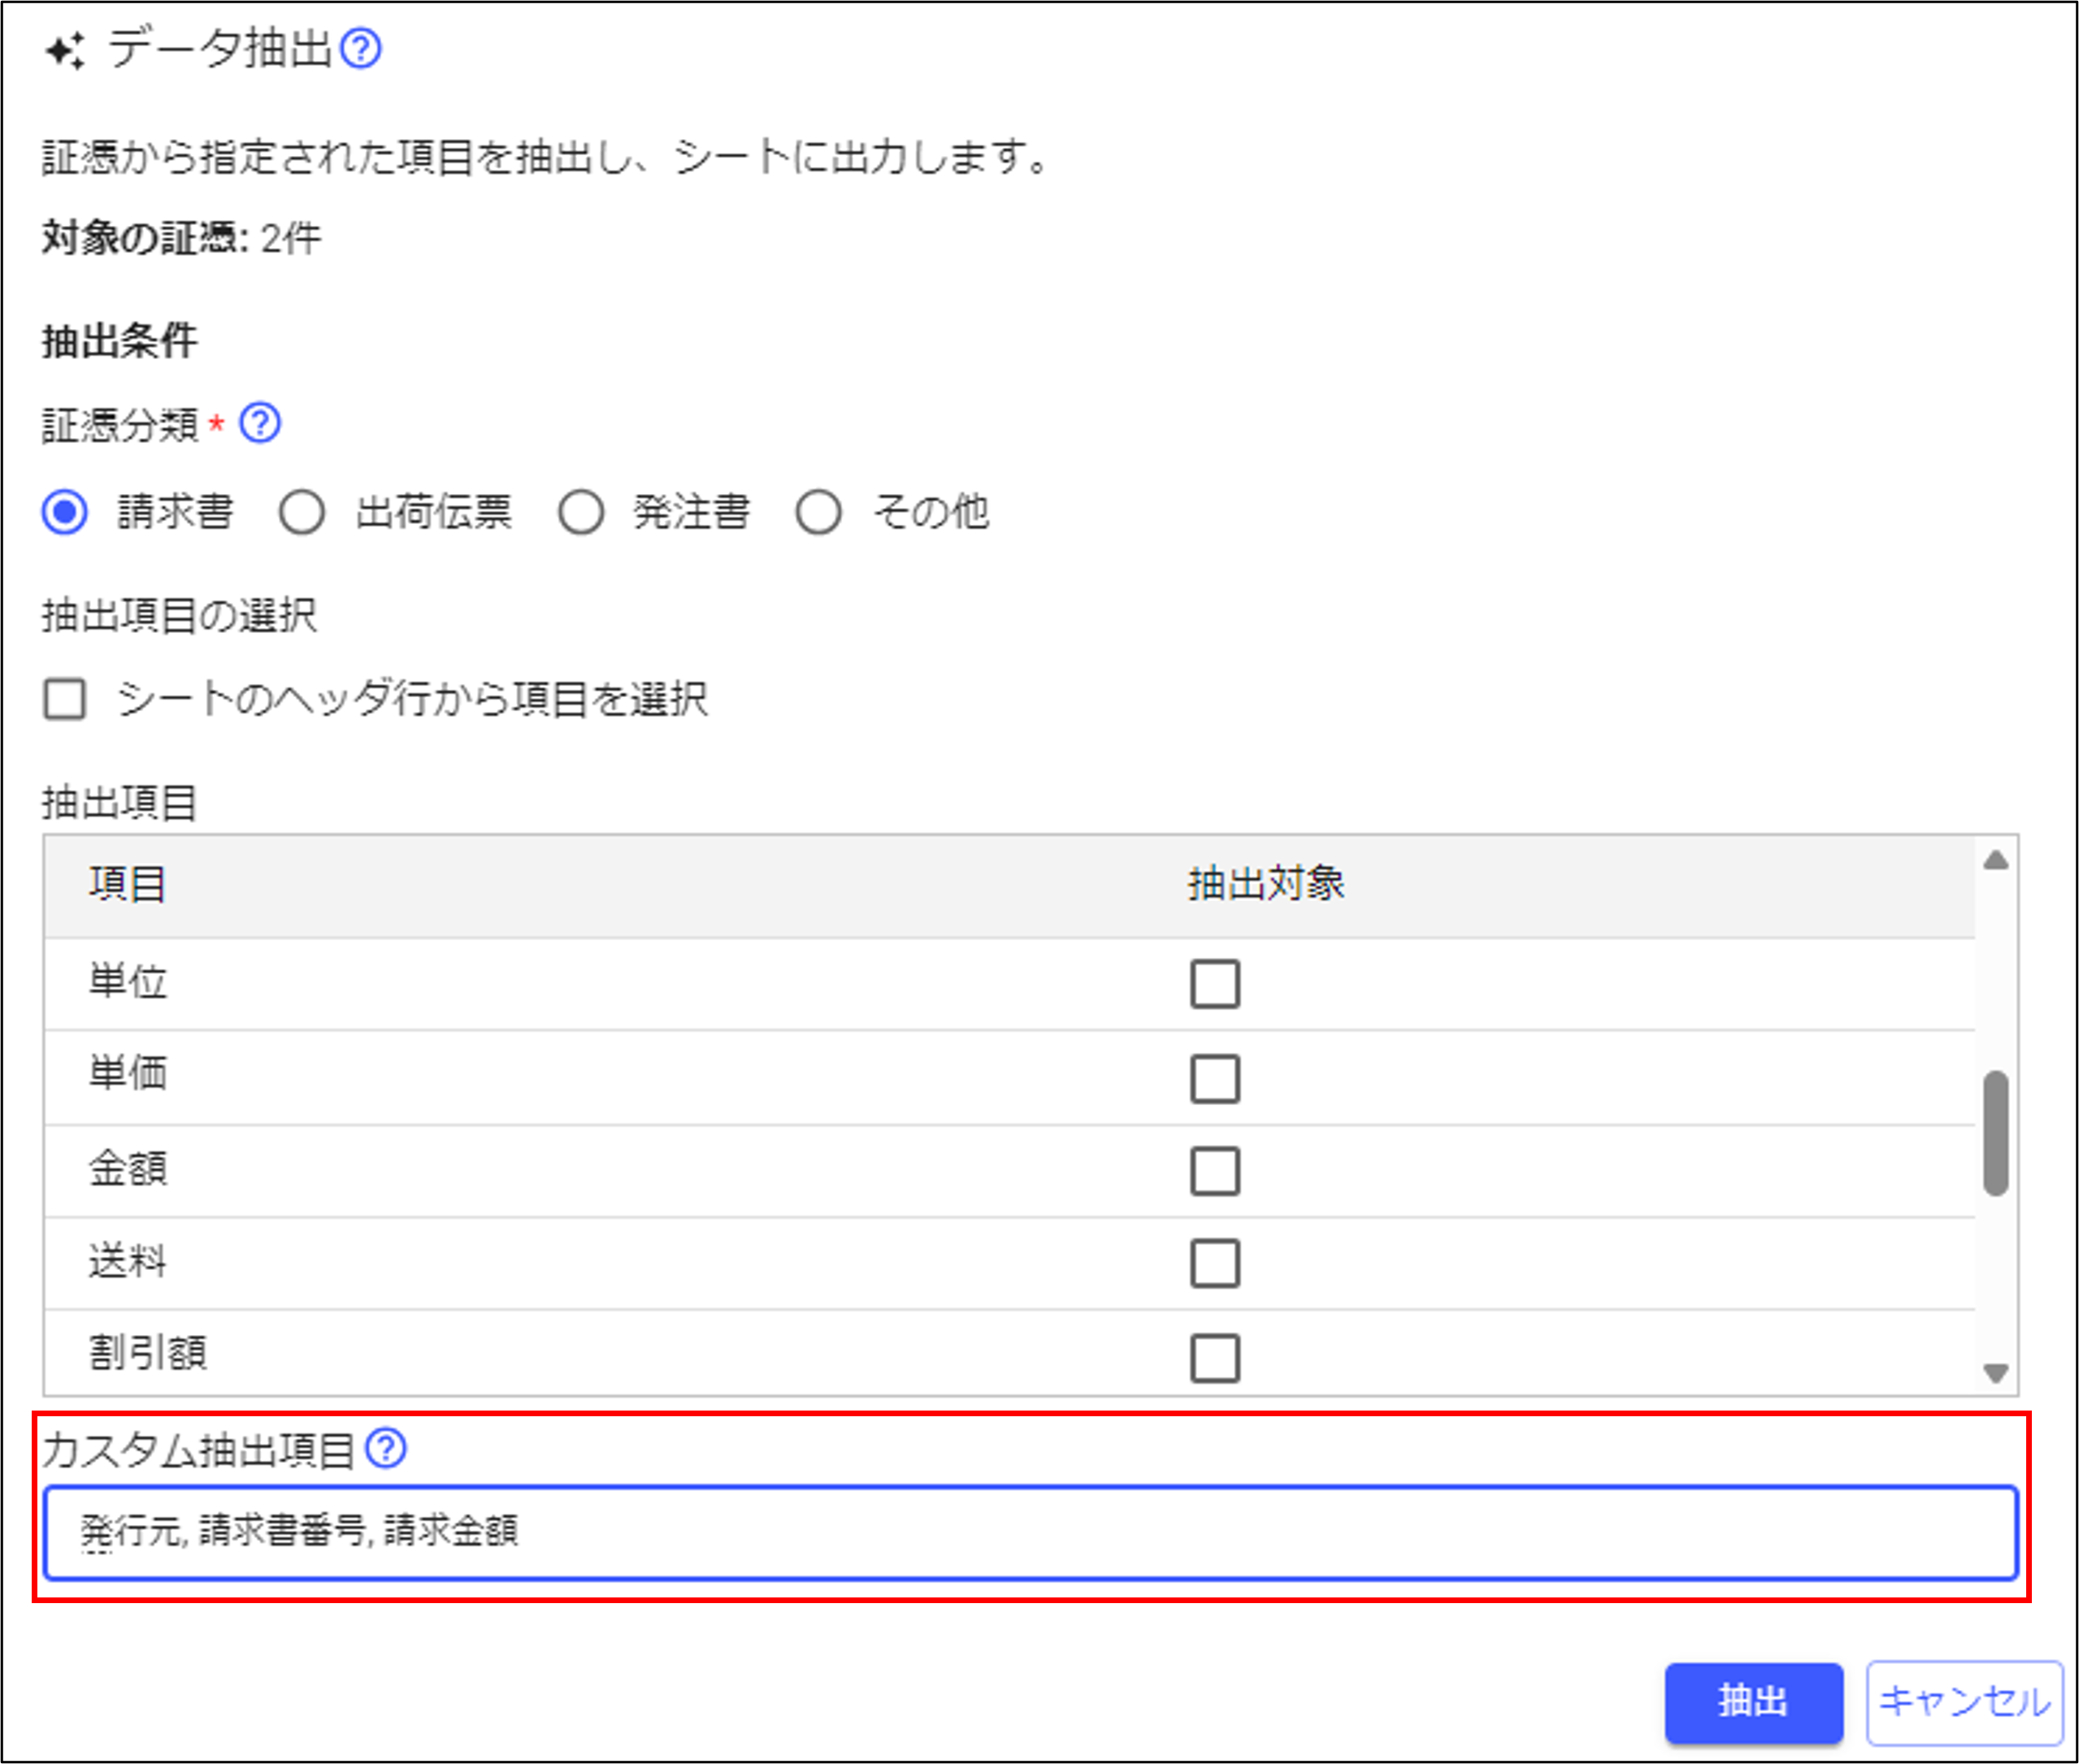
Task: Click the custom extraction items text field
Action: (x=1030, y=1532)
